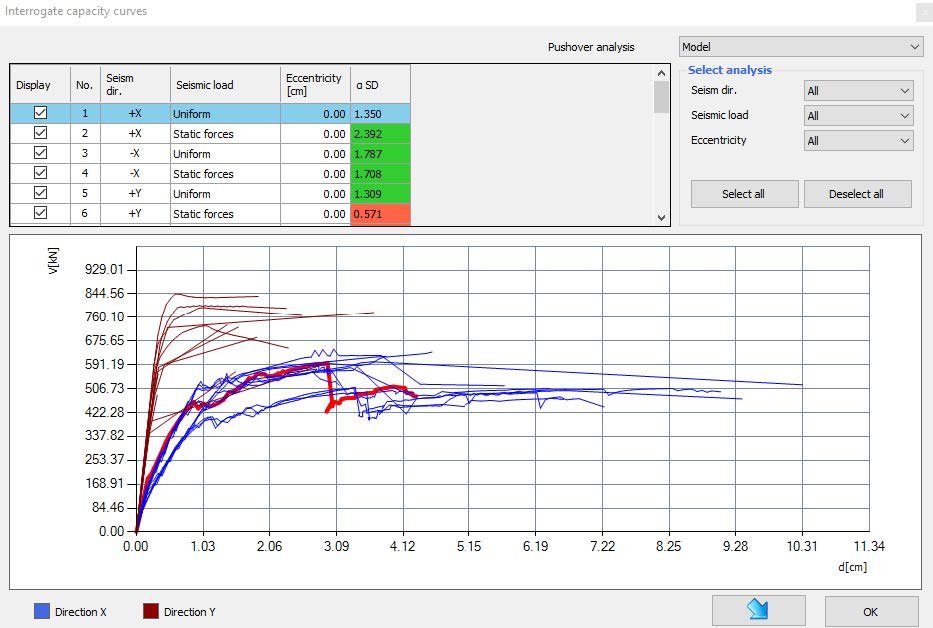This screenshot has width=933, height=628.
Task: Click the Deselect all button
Action: point(857,194)
